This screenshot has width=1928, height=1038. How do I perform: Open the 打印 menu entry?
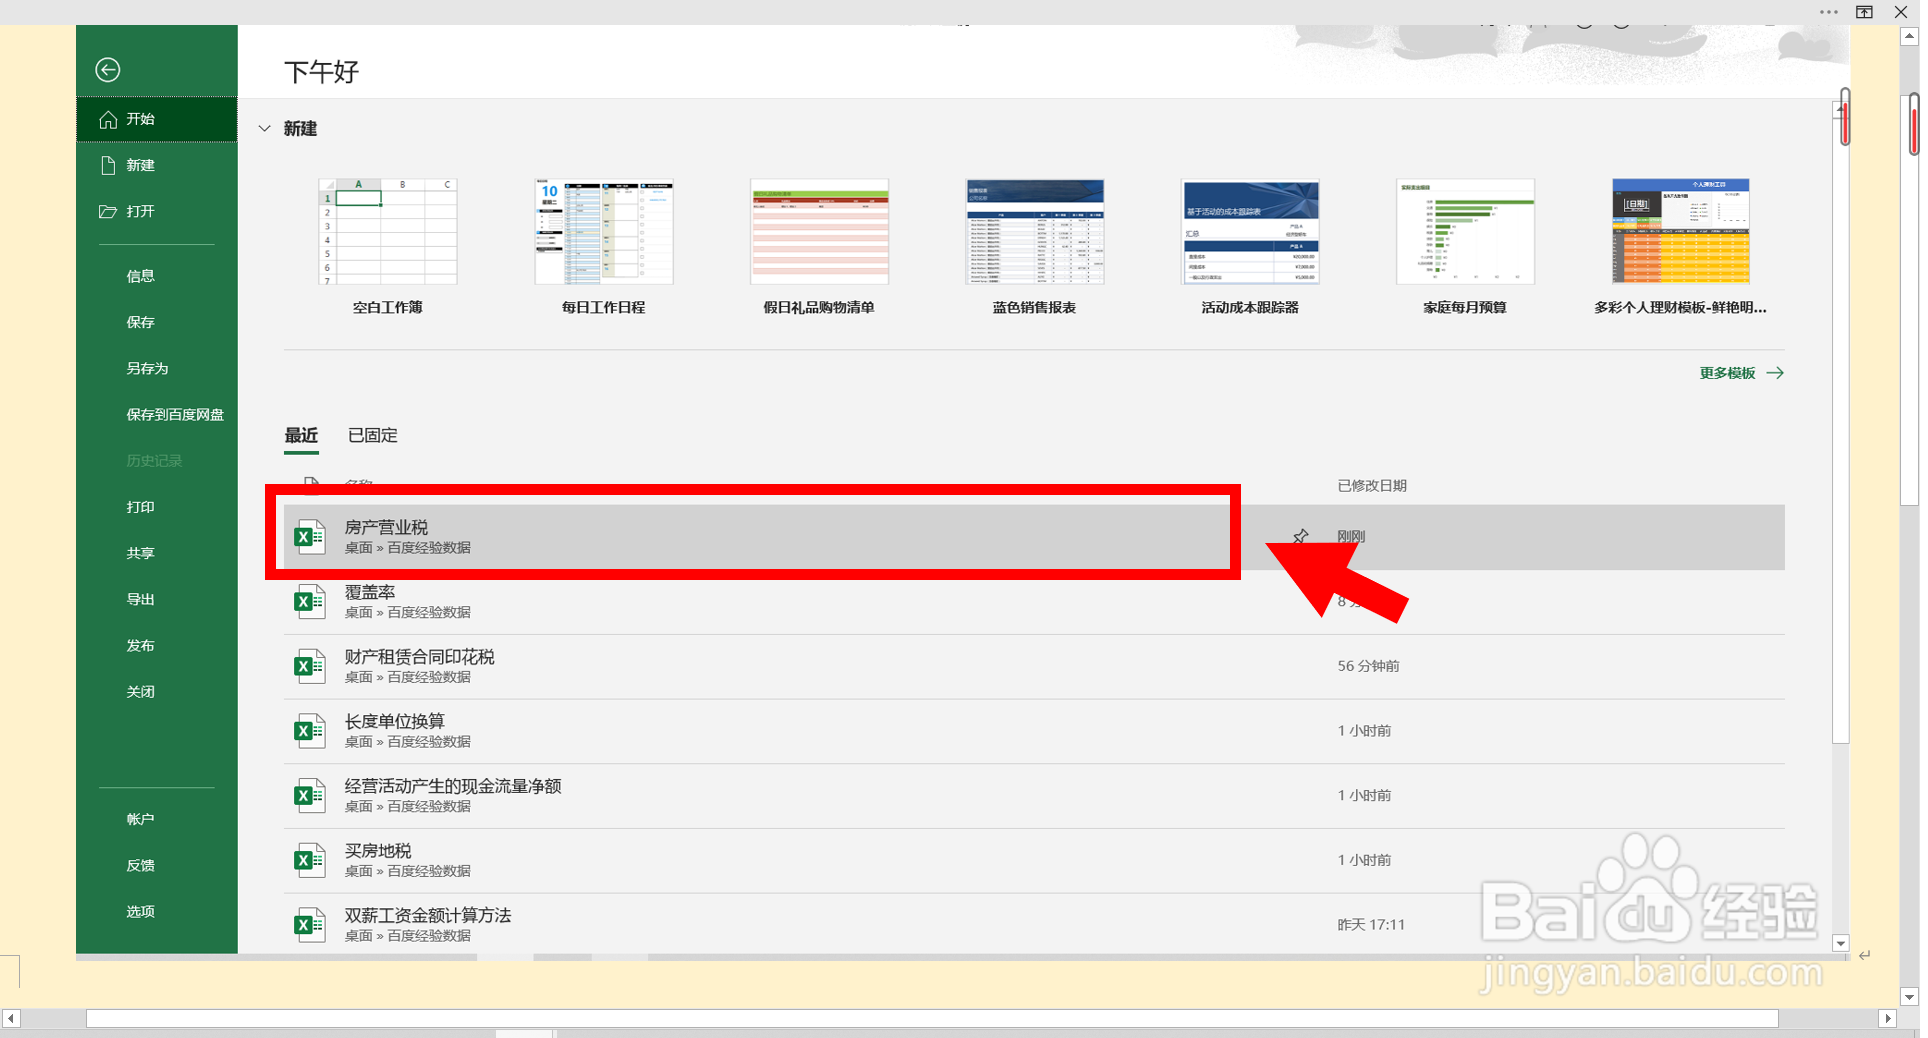(x=140, y=507)
